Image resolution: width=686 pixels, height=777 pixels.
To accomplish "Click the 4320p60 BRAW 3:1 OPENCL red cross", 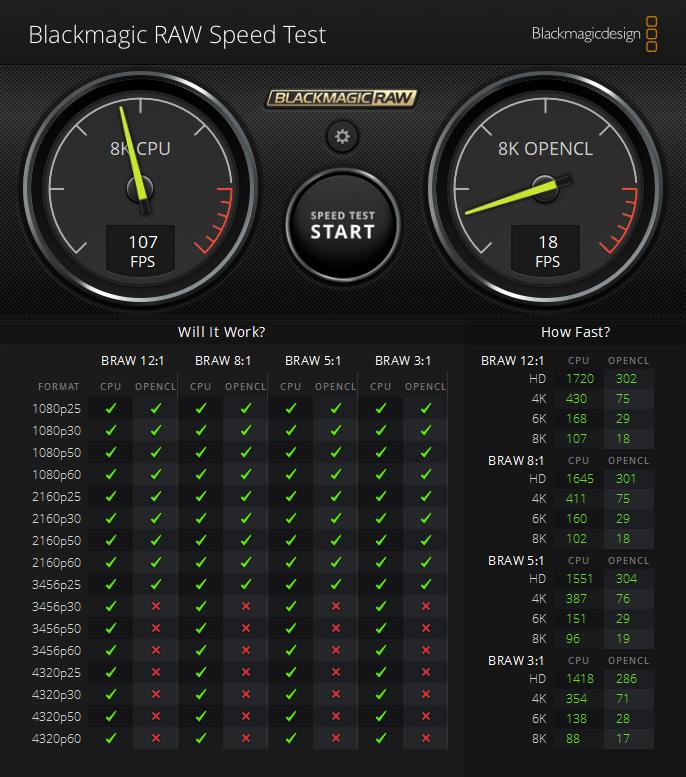I will click(x=426, y=738).
